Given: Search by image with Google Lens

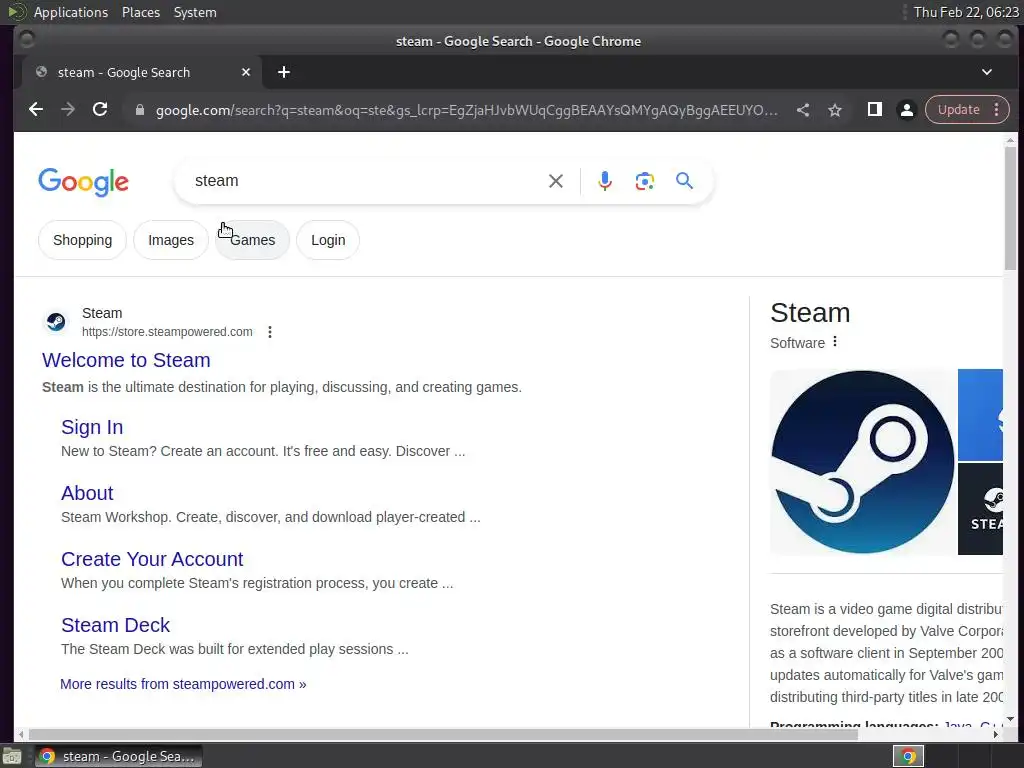Looking at the screenshot, I should (x=645, y=181).
